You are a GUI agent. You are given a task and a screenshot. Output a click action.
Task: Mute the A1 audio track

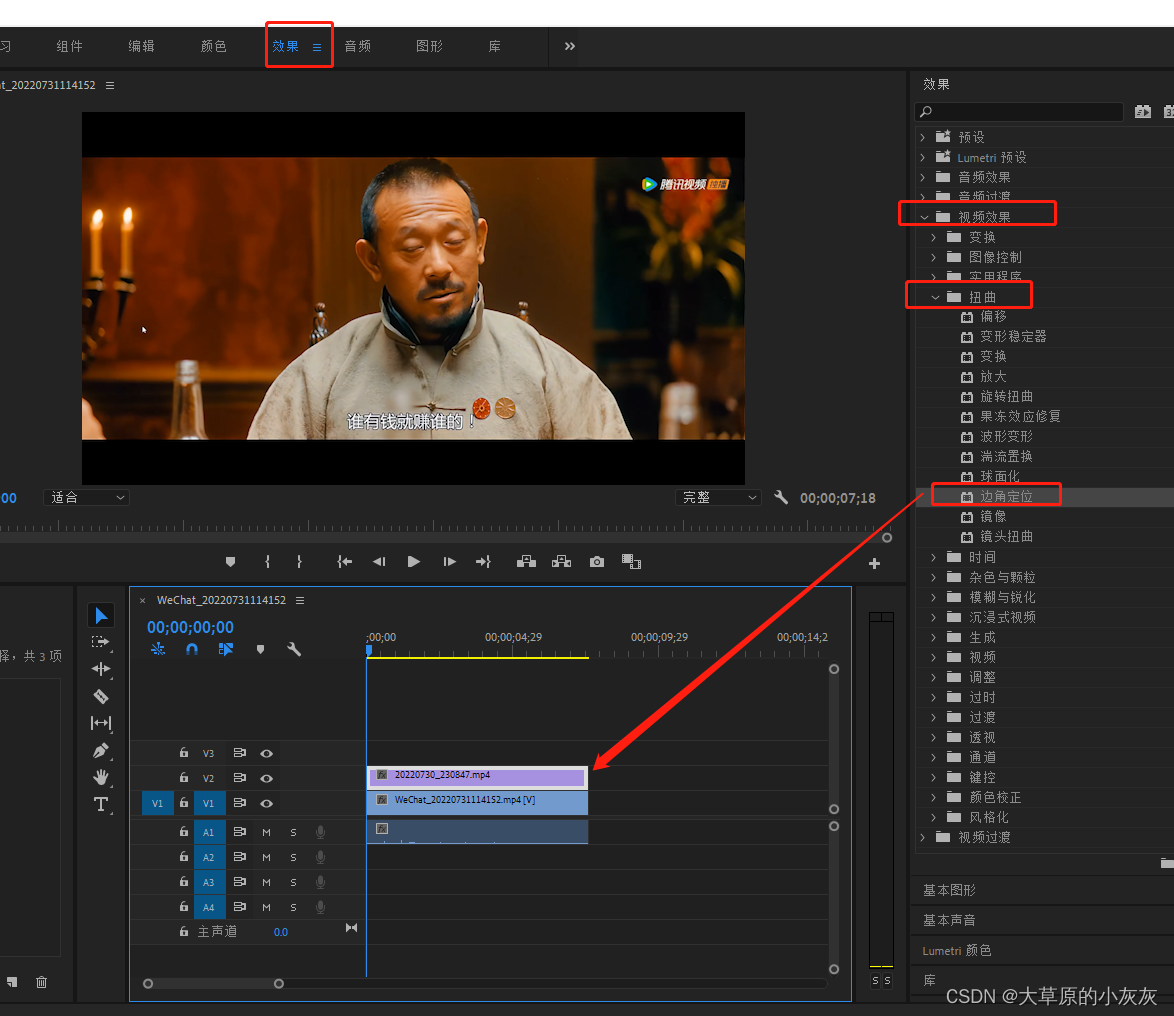tap(266, 833)
